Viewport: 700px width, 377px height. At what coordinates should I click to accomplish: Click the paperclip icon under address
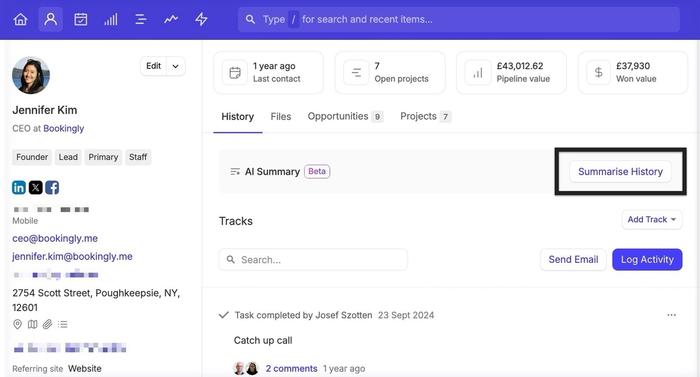pyautogui.click(x=47, y=324)
